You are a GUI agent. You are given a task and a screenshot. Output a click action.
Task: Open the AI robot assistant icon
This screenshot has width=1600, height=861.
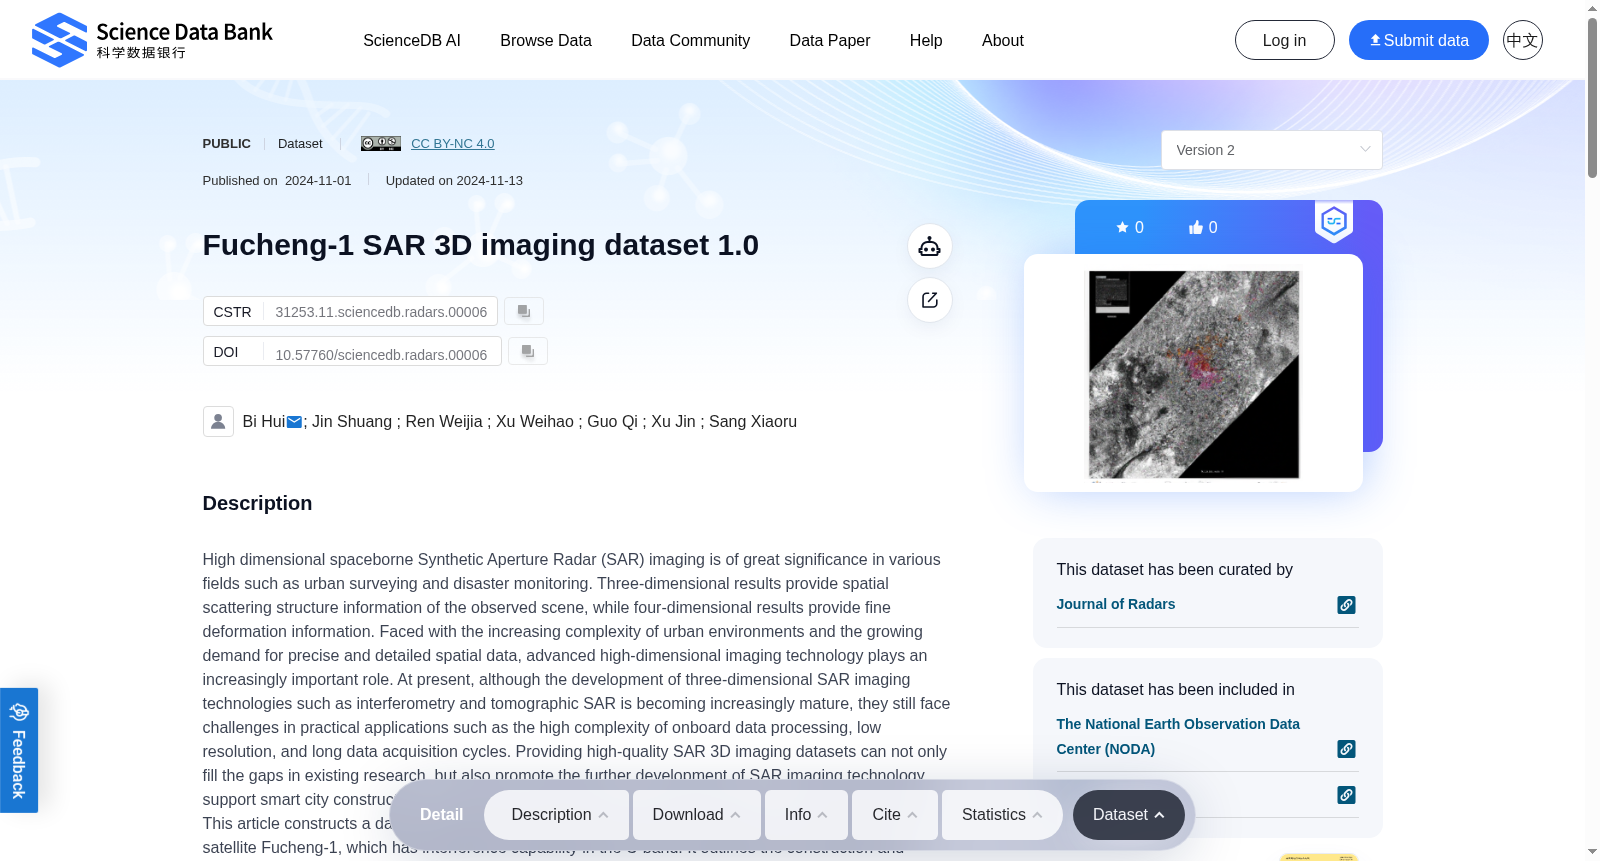[930, 246]
